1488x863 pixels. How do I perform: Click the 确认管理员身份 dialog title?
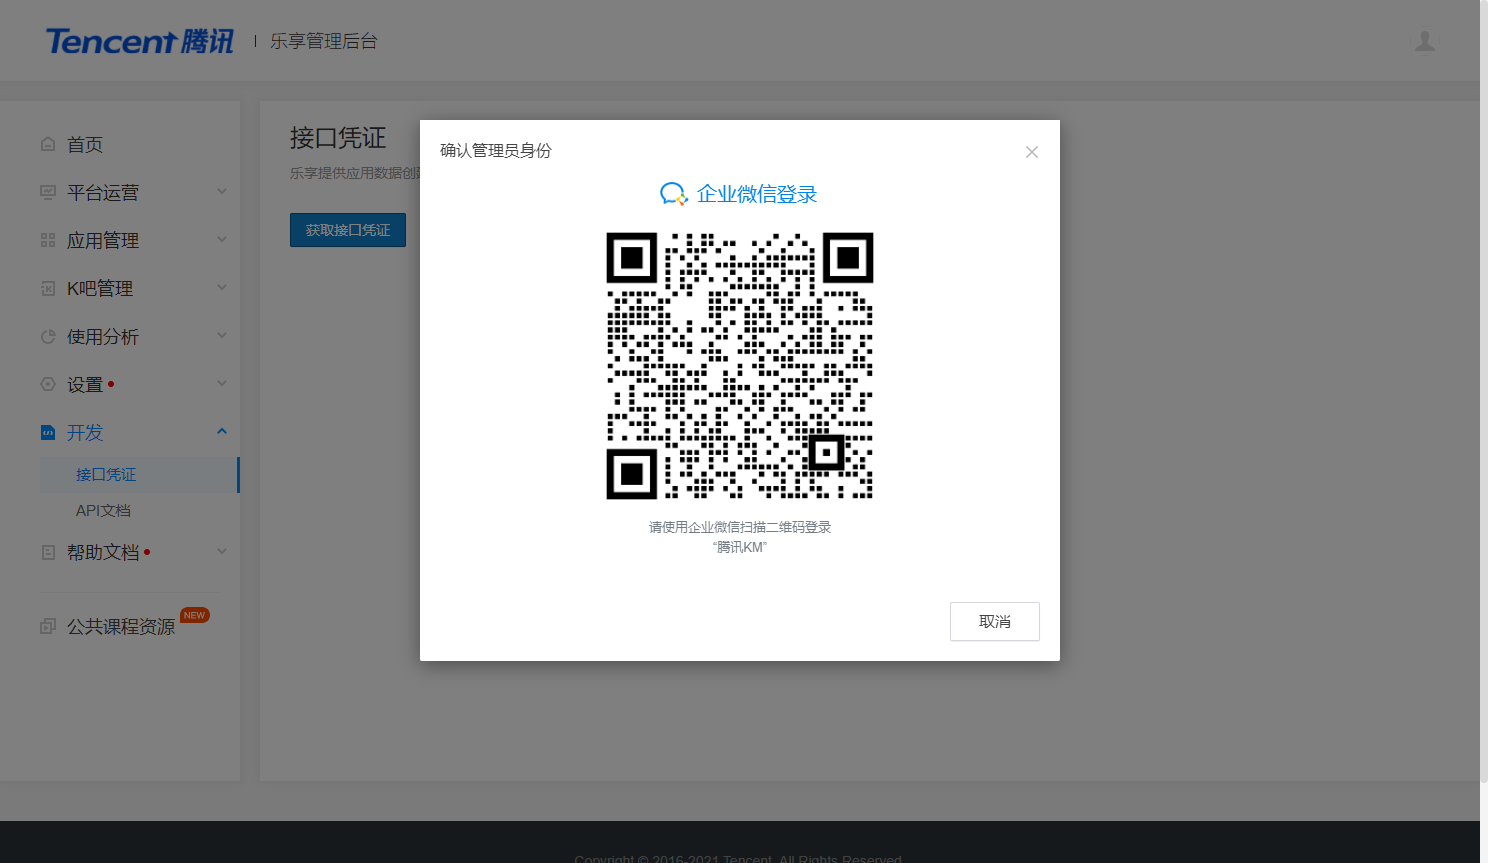[496, 151]
